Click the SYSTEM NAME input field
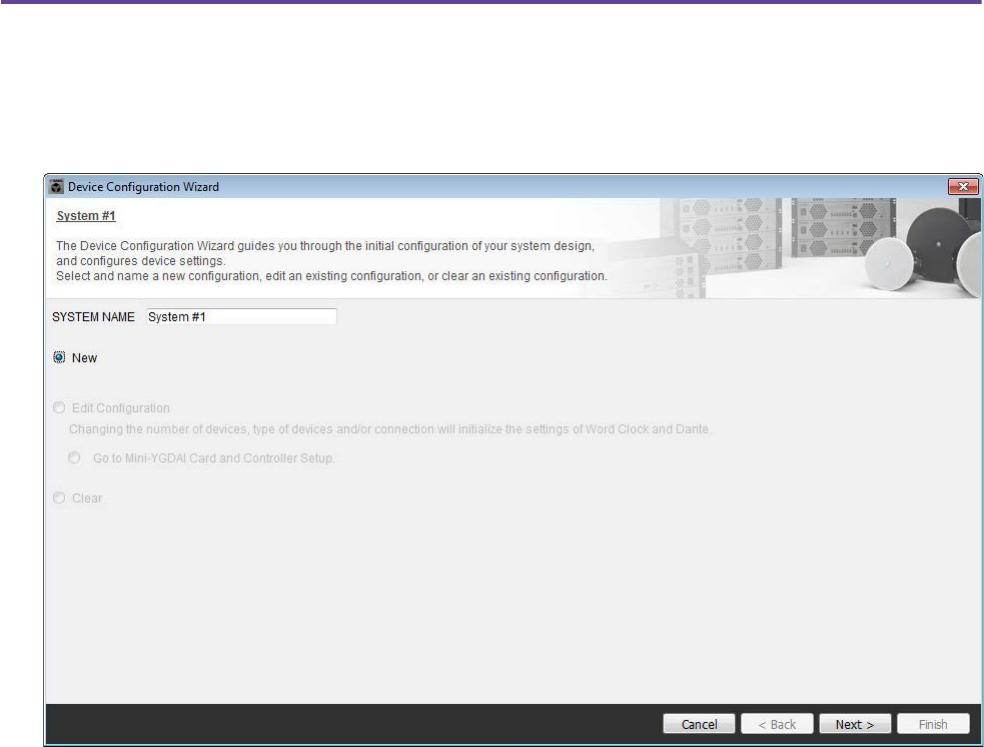Screen dimensions: 984x747 (x=241, y=317)
